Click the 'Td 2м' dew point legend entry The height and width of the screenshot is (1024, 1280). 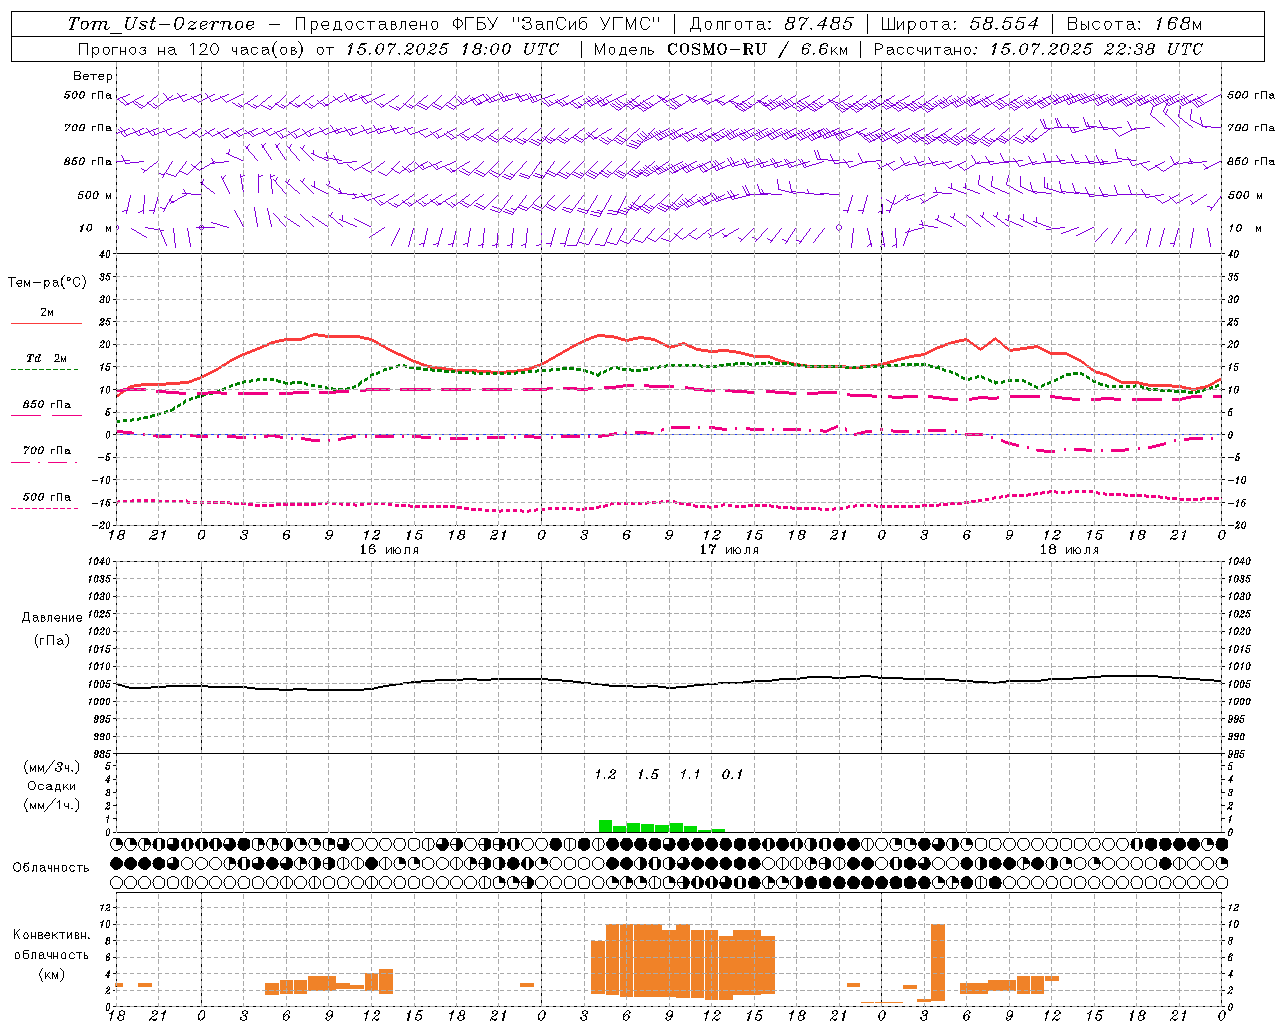[x=46, y=358]
